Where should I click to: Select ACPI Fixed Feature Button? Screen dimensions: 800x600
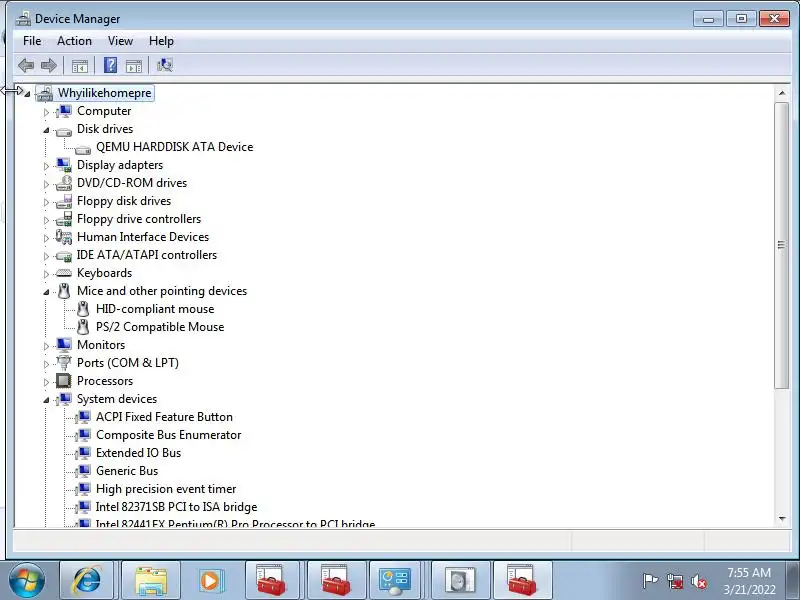tap(164, 417)
